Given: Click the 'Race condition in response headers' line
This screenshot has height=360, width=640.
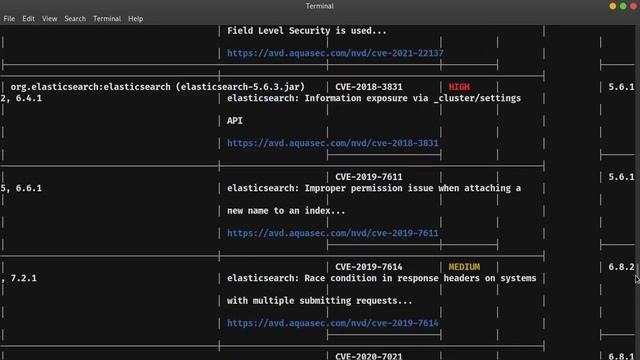Looking at the screenshot, I should click(x=382, y=278).
